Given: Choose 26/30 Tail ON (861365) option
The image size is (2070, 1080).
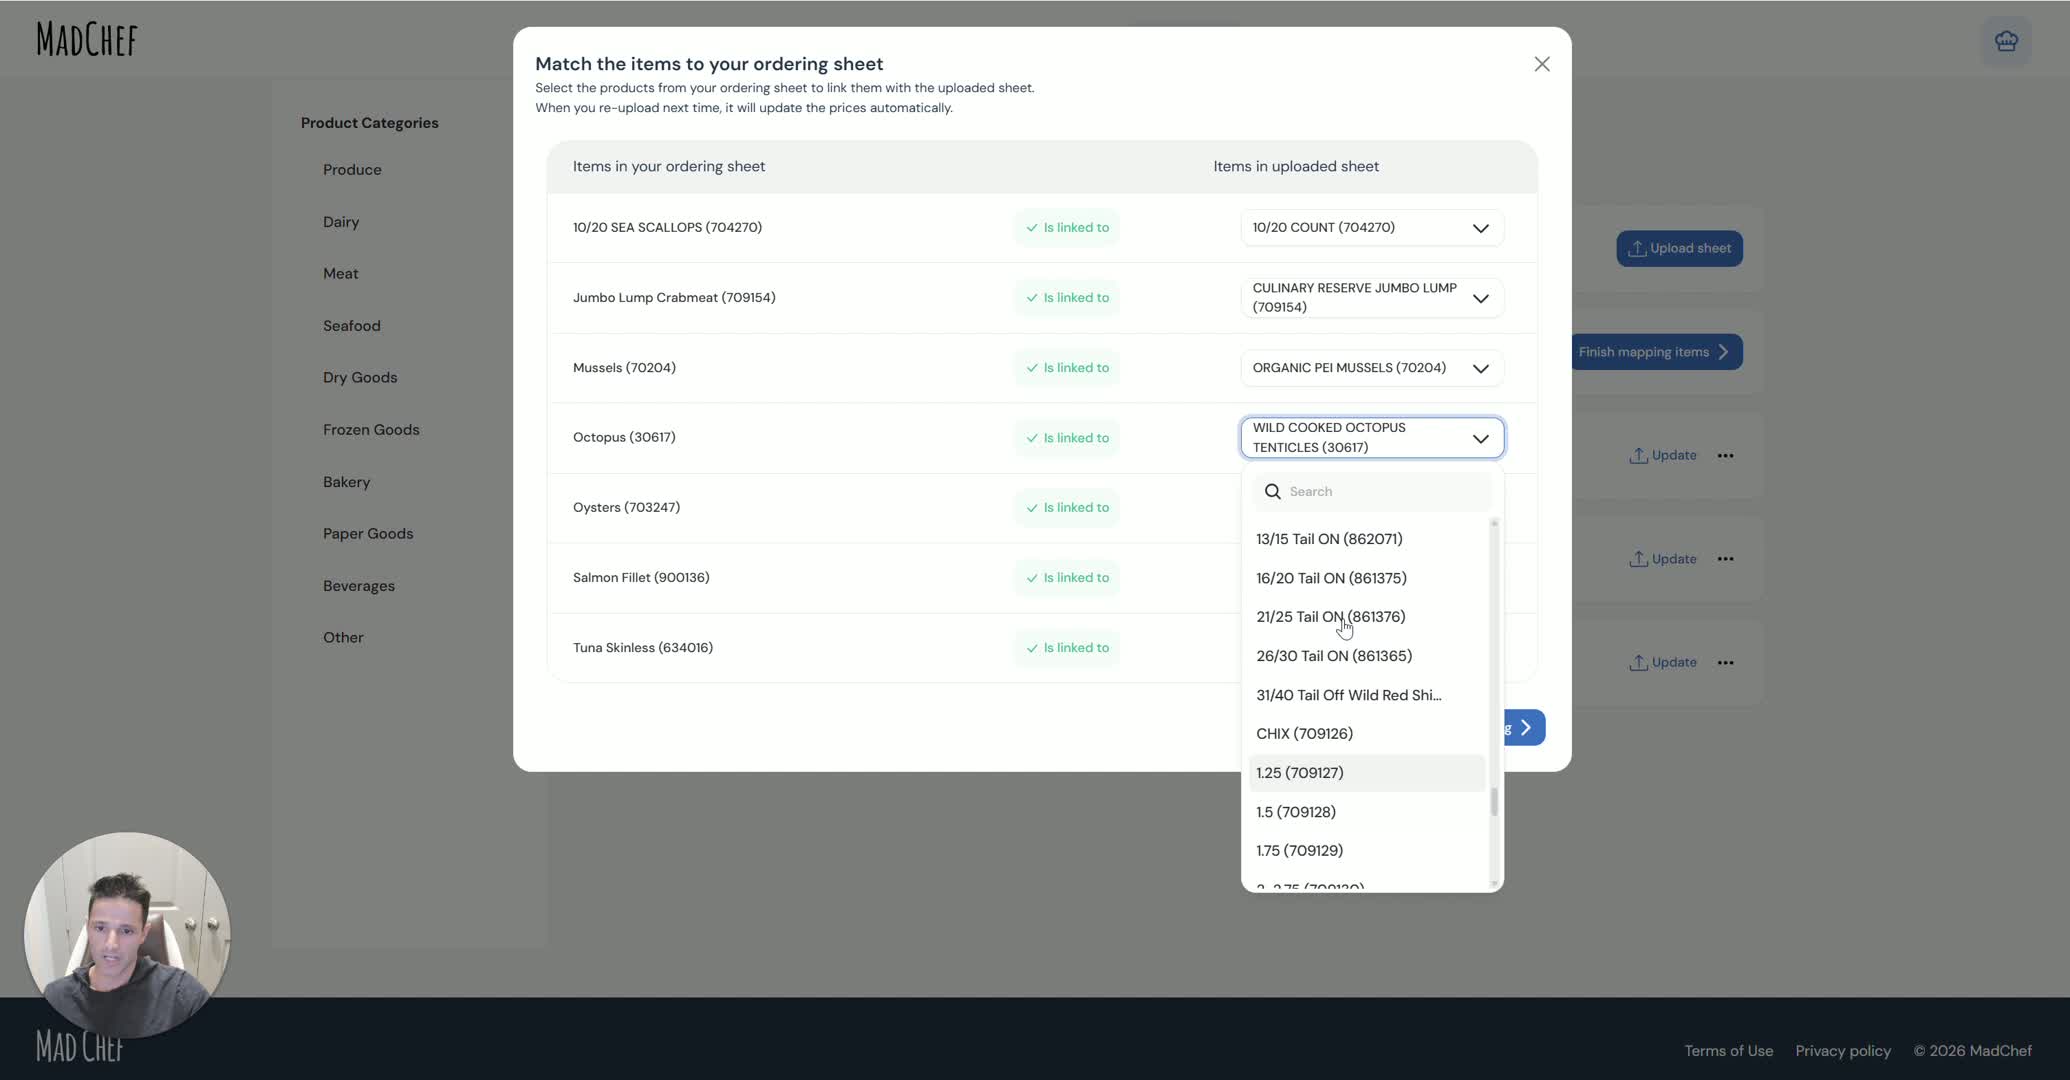Looking at the screenshot, I should [x=1366, y=656].
